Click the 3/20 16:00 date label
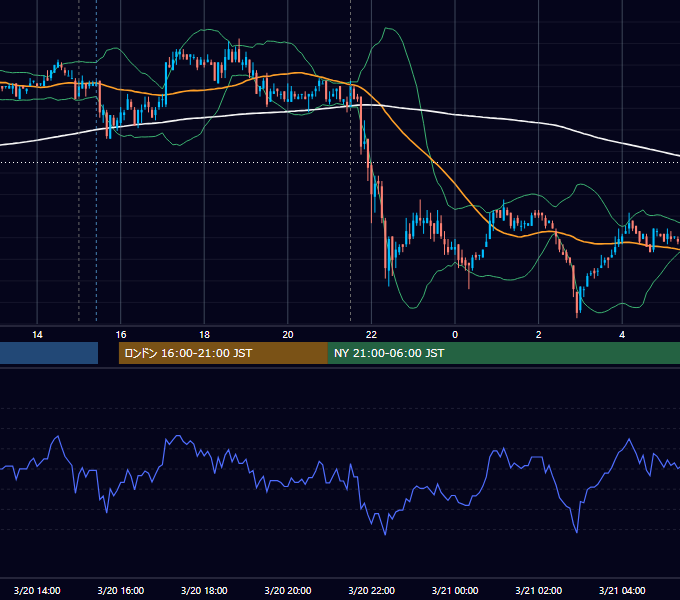 121,590
